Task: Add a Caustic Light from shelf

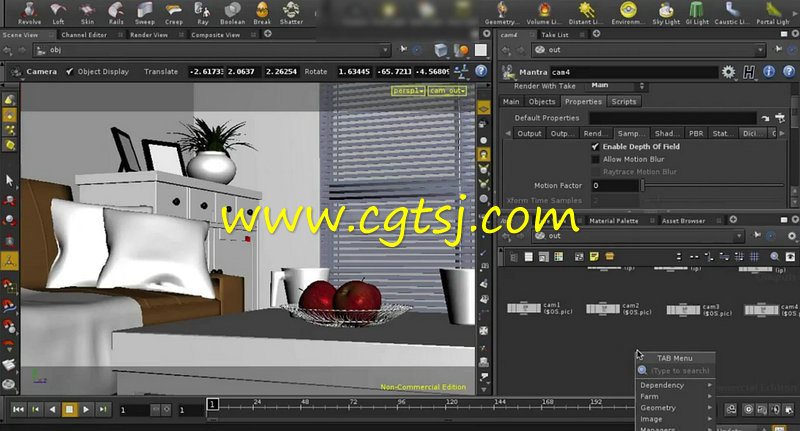Action: [x=732, y=13]
